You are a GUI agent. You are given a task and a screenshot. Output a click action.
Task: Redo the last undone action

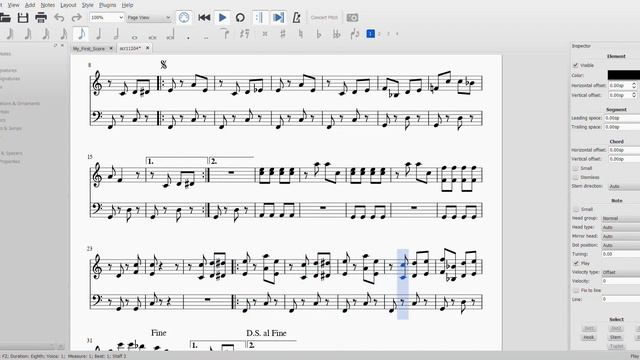coord(77,18)
